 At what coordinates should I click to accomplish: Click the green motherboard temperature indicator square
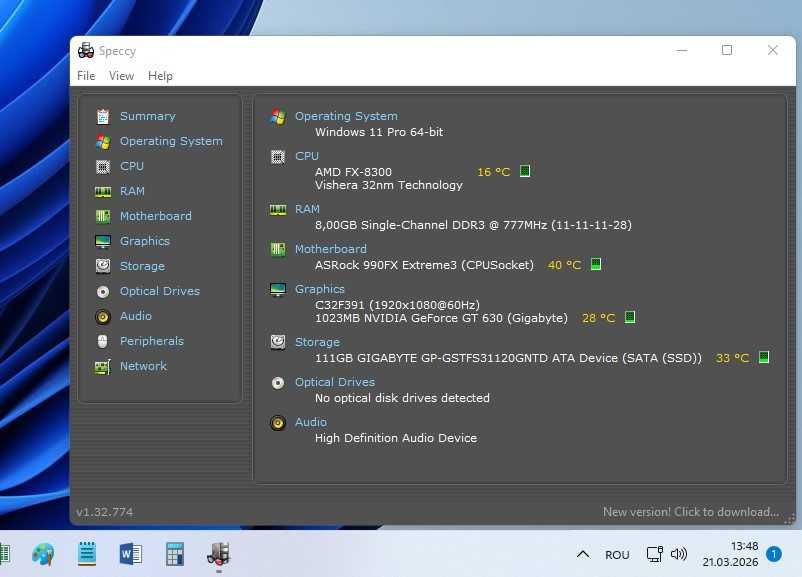coord(596,264)
